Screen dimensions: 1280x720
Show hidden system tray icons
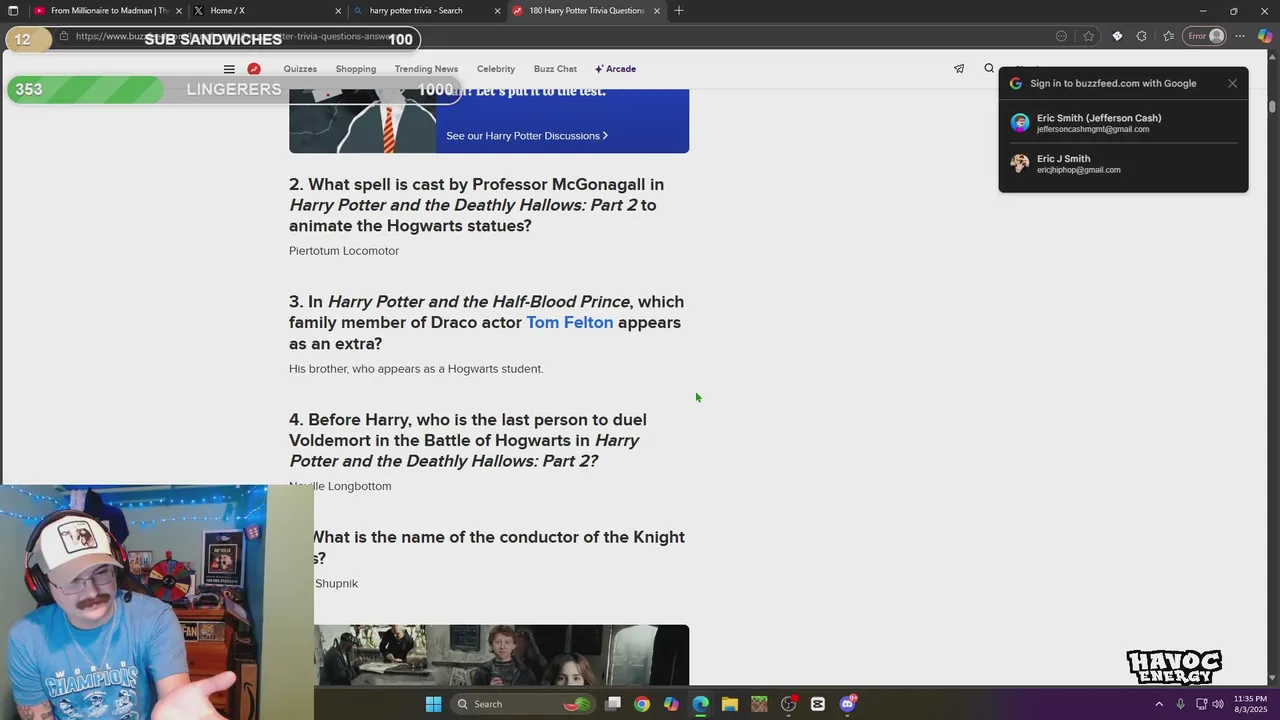(x=1159, y=704)
